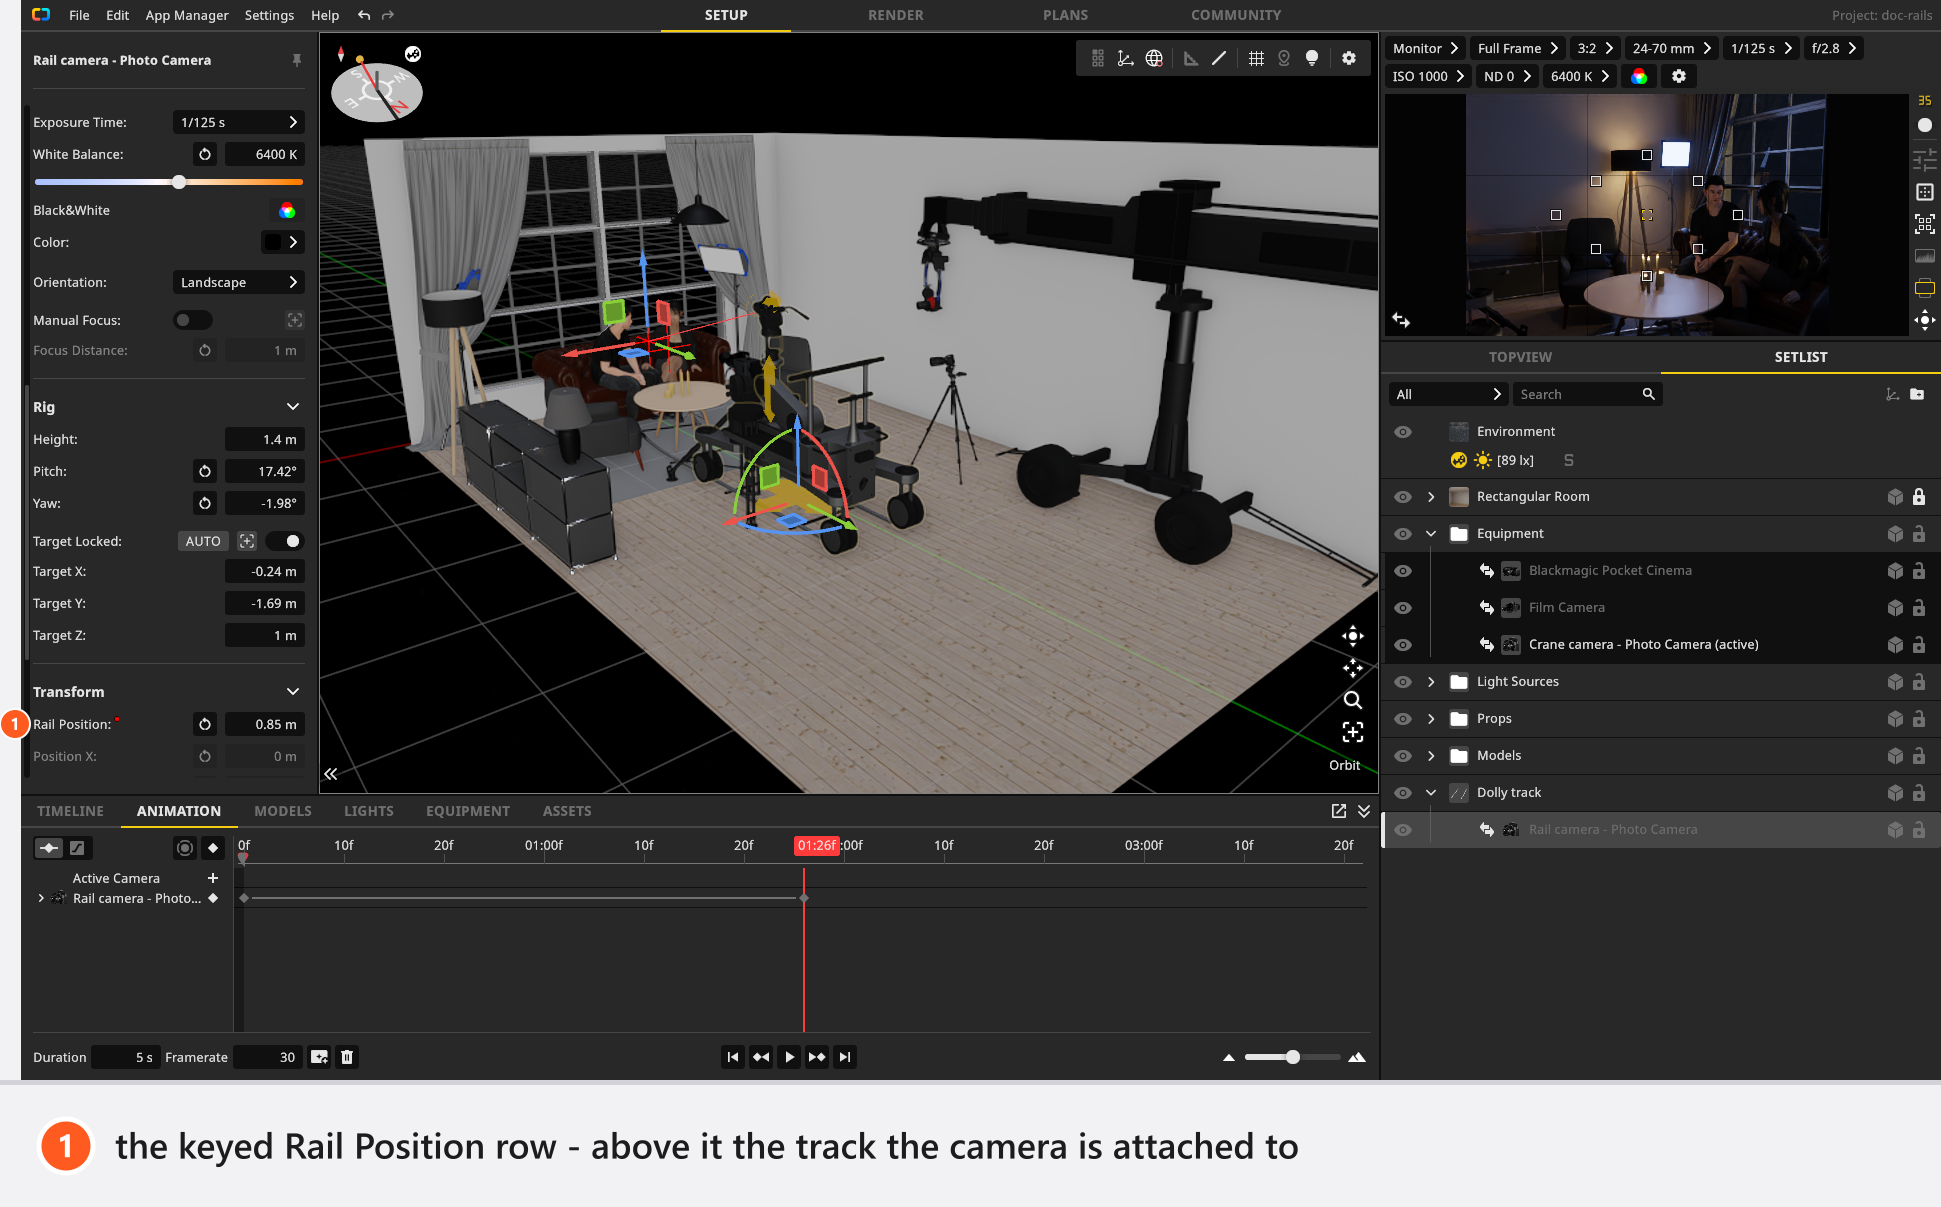Toggle Manual Focus switch

(x=192, y=320)
